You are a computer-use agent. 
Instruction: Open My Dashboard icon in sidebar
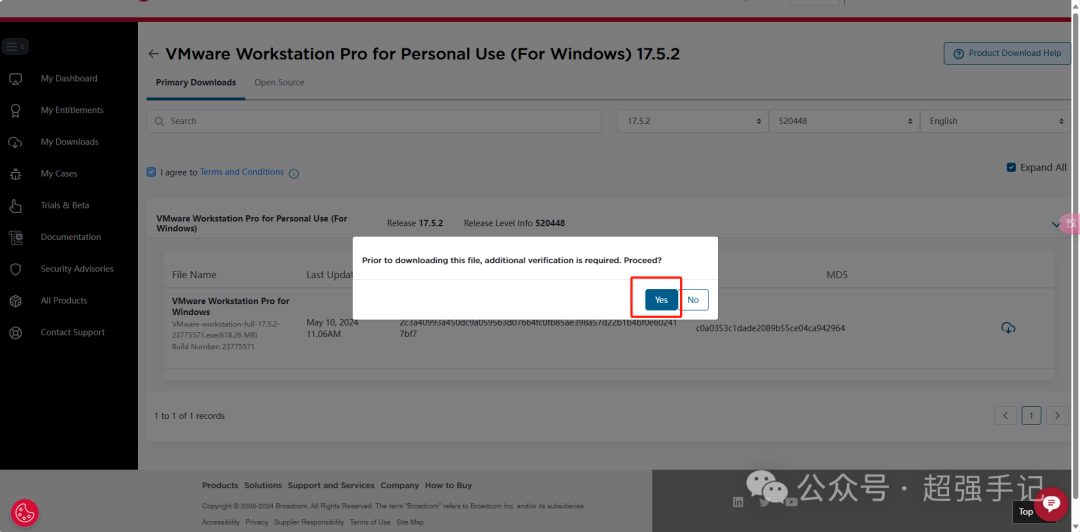[x=16, y=79]
